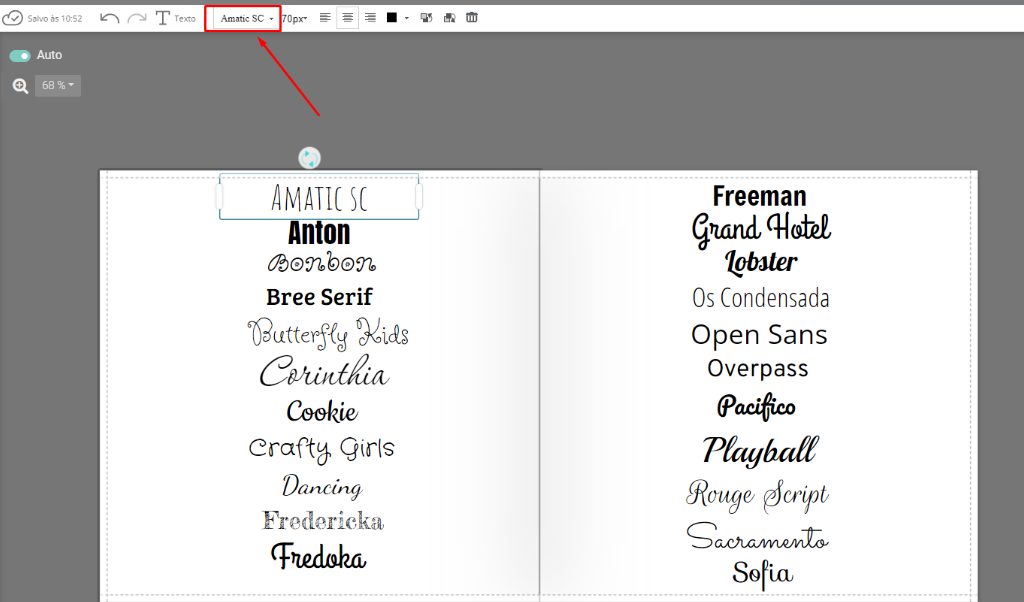Viewport: 1024px width, 602px height.
Task: Click the left handle of the Amatic SC box
Action: click(219, 197)
